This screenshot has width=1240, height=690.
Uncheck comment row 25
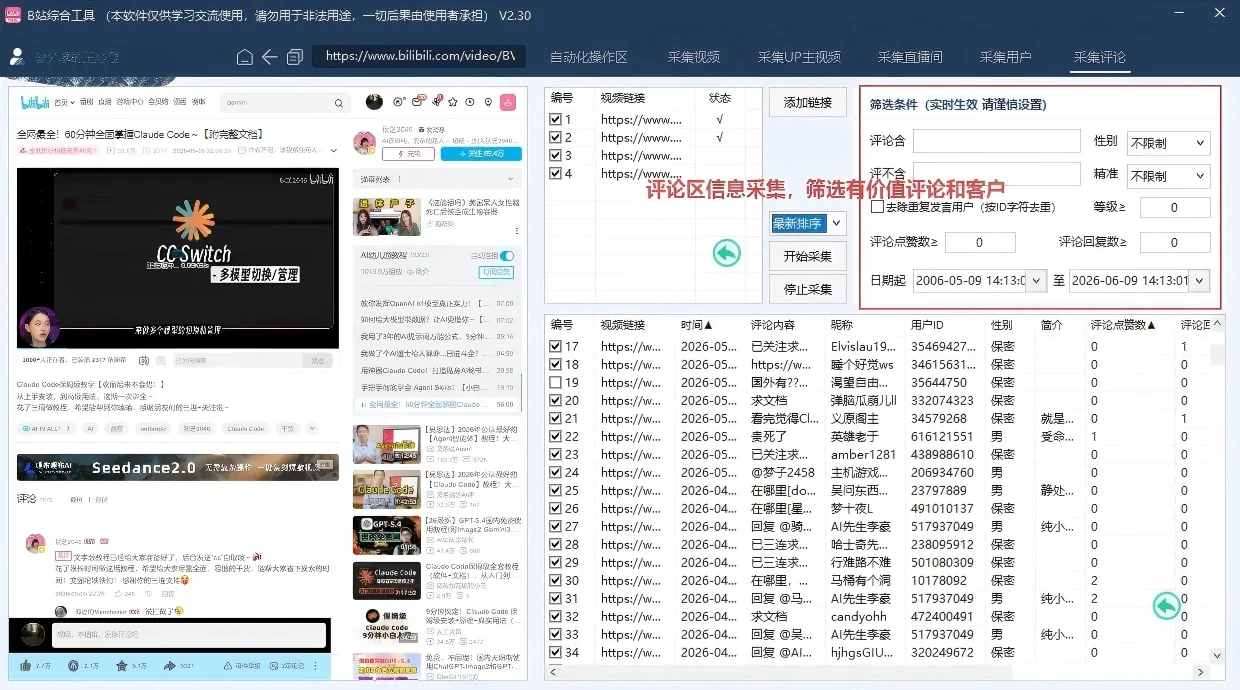click(x=555, y=490)
